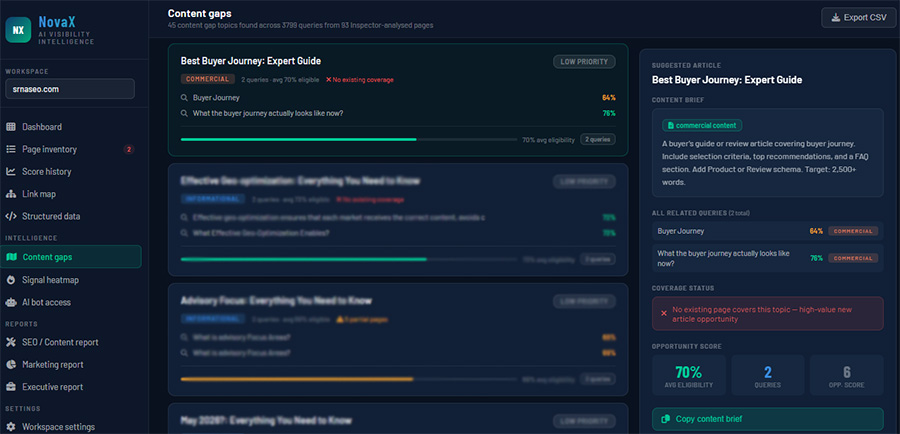The image size is (900, 434).
Task: Click the document icon in commercial content tag
Action: click(x=670, y=125)
